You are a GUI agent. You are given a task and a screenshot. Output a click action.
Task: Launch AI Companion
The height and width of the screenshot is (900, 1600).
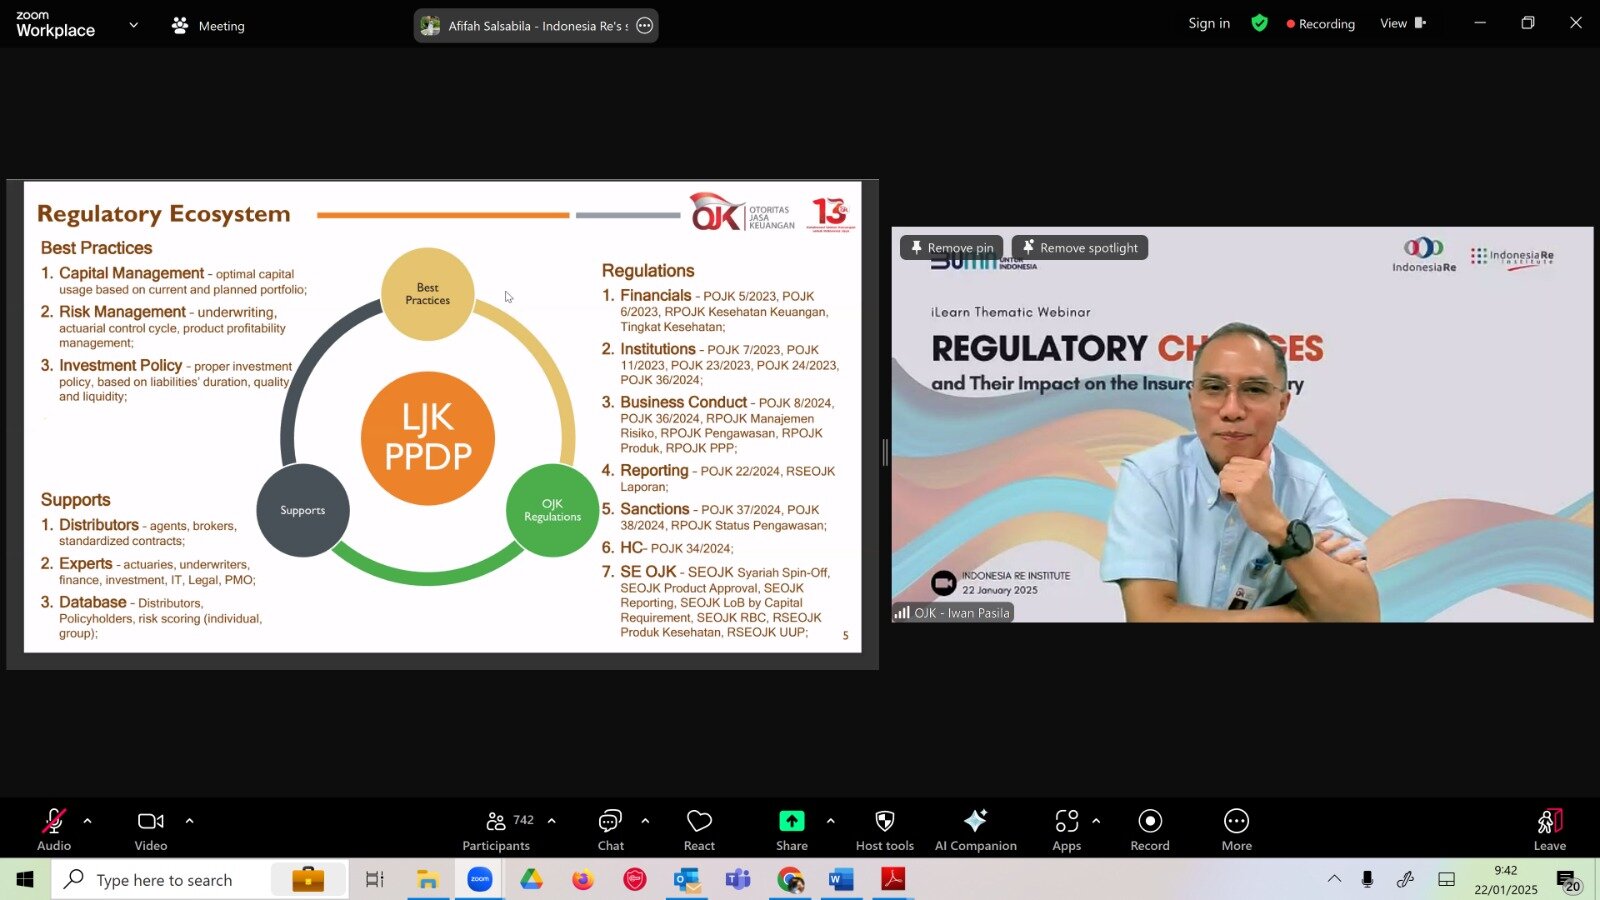tap(975, 830)
